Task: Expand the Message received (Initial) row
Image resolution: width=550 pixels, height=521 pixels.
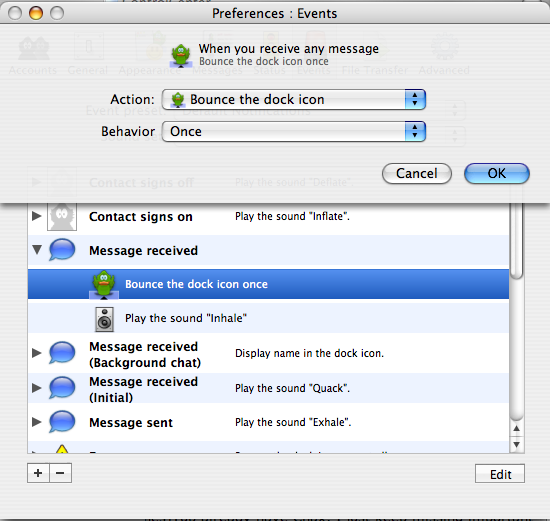Action: coord(36,388)
